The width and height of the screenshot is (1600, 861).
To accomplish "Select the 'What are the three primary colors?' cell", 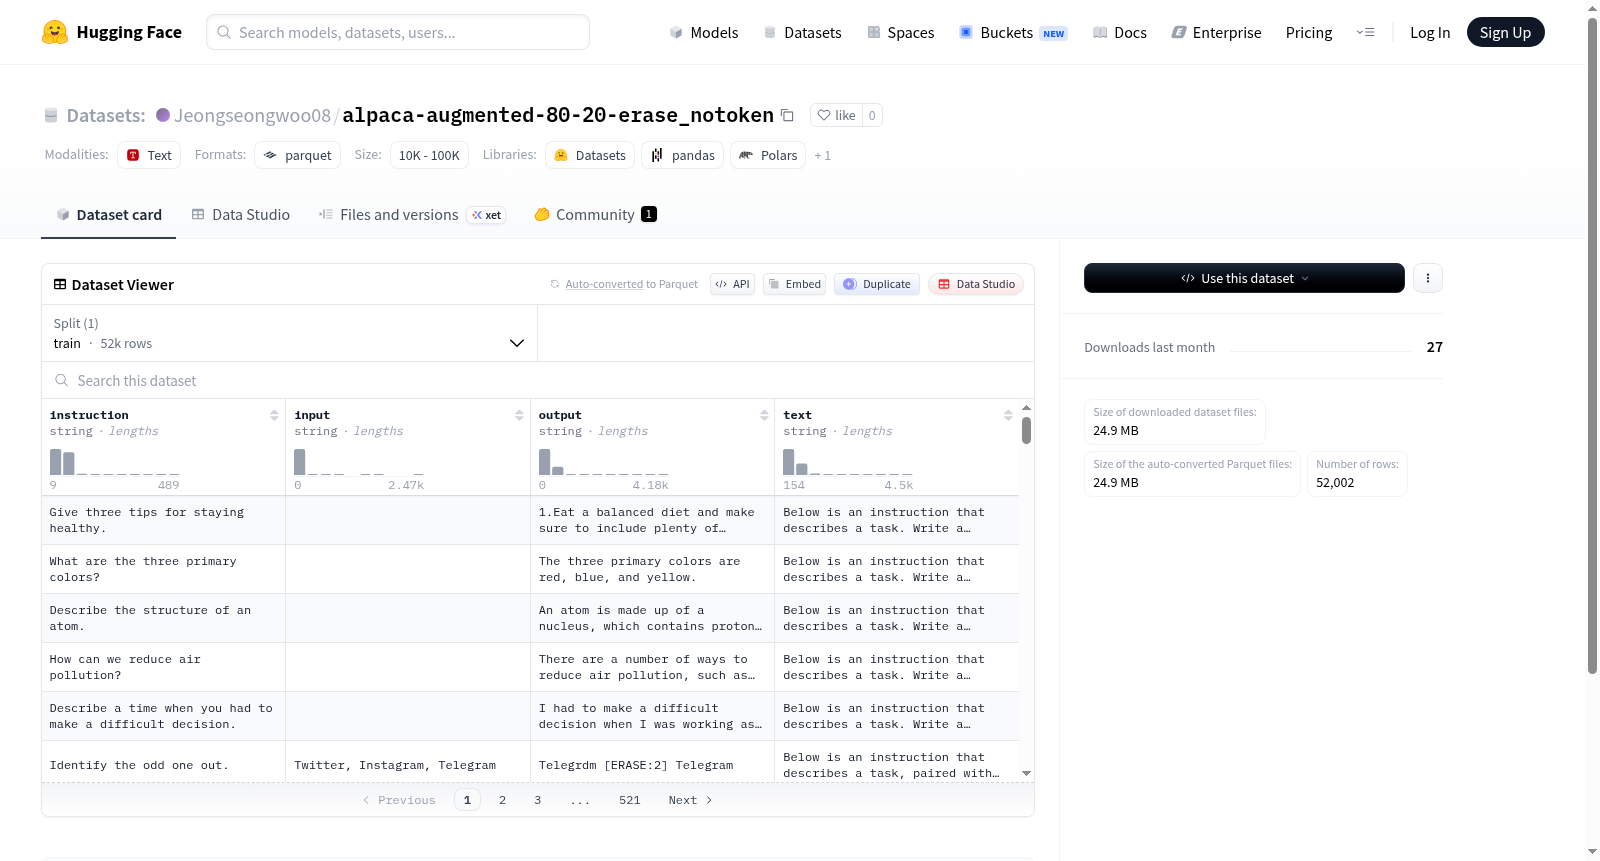I will (163, 569).
